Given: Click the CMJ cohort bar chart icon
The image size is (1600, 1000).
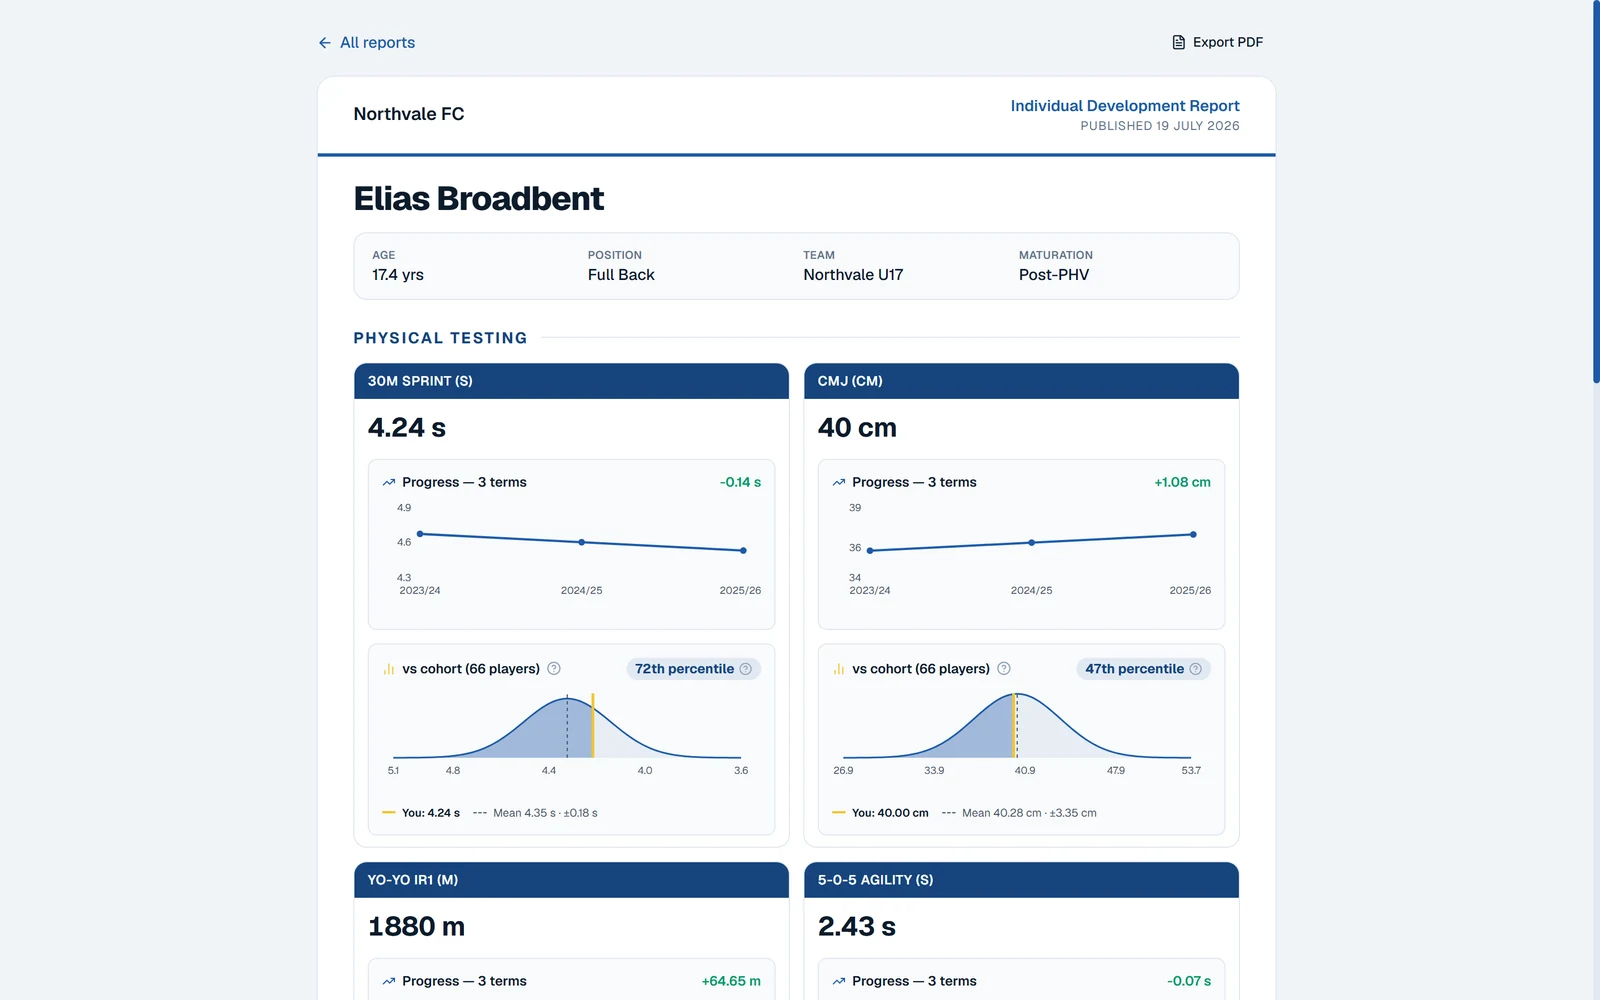Looking at the screenshot, I should pos(839,669).
